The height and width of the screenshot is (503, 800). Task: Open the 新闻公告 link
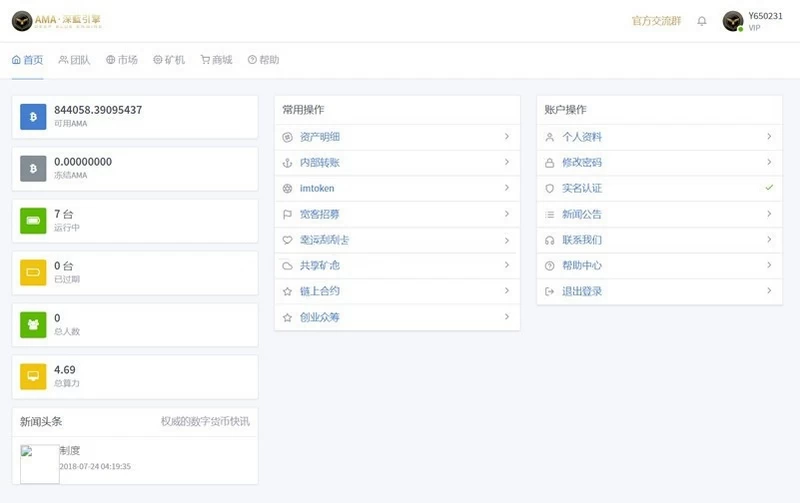582,214
